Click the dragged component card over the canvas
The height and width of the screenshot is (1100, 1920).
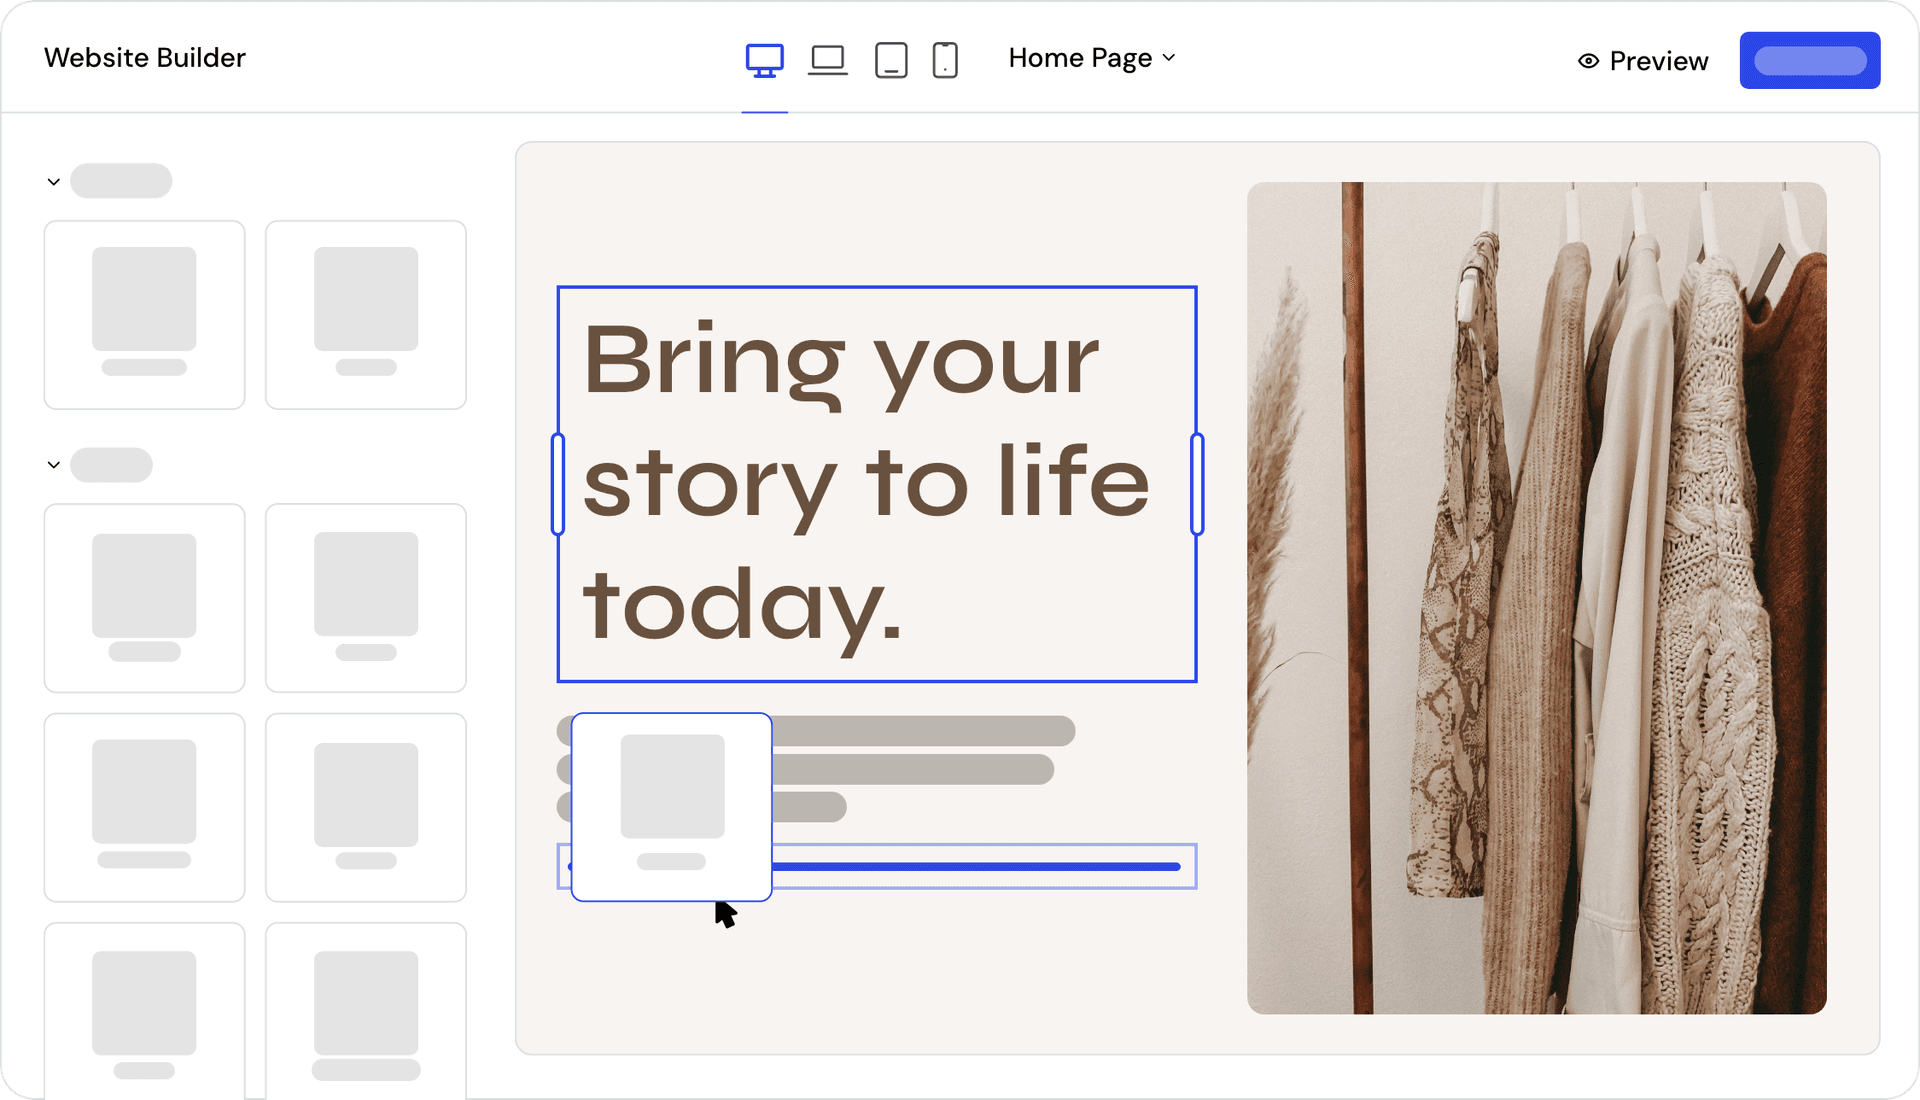[672, 807]
